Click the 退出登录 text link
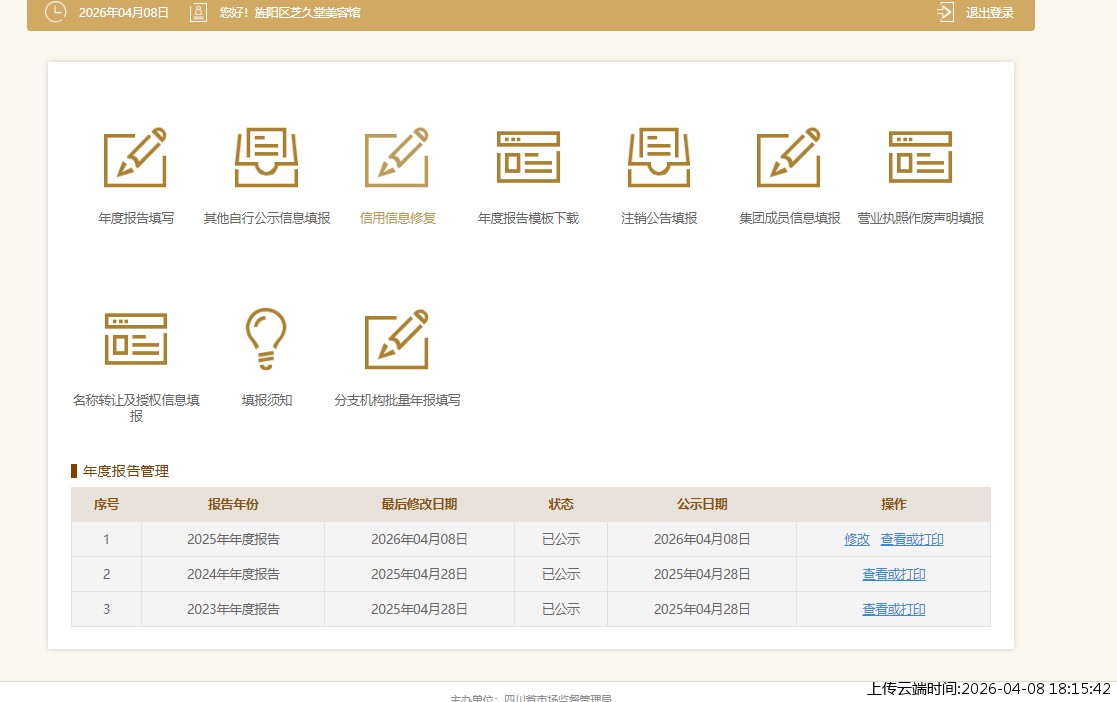Viewport: 1117px width, 702px height. (989, 13)
